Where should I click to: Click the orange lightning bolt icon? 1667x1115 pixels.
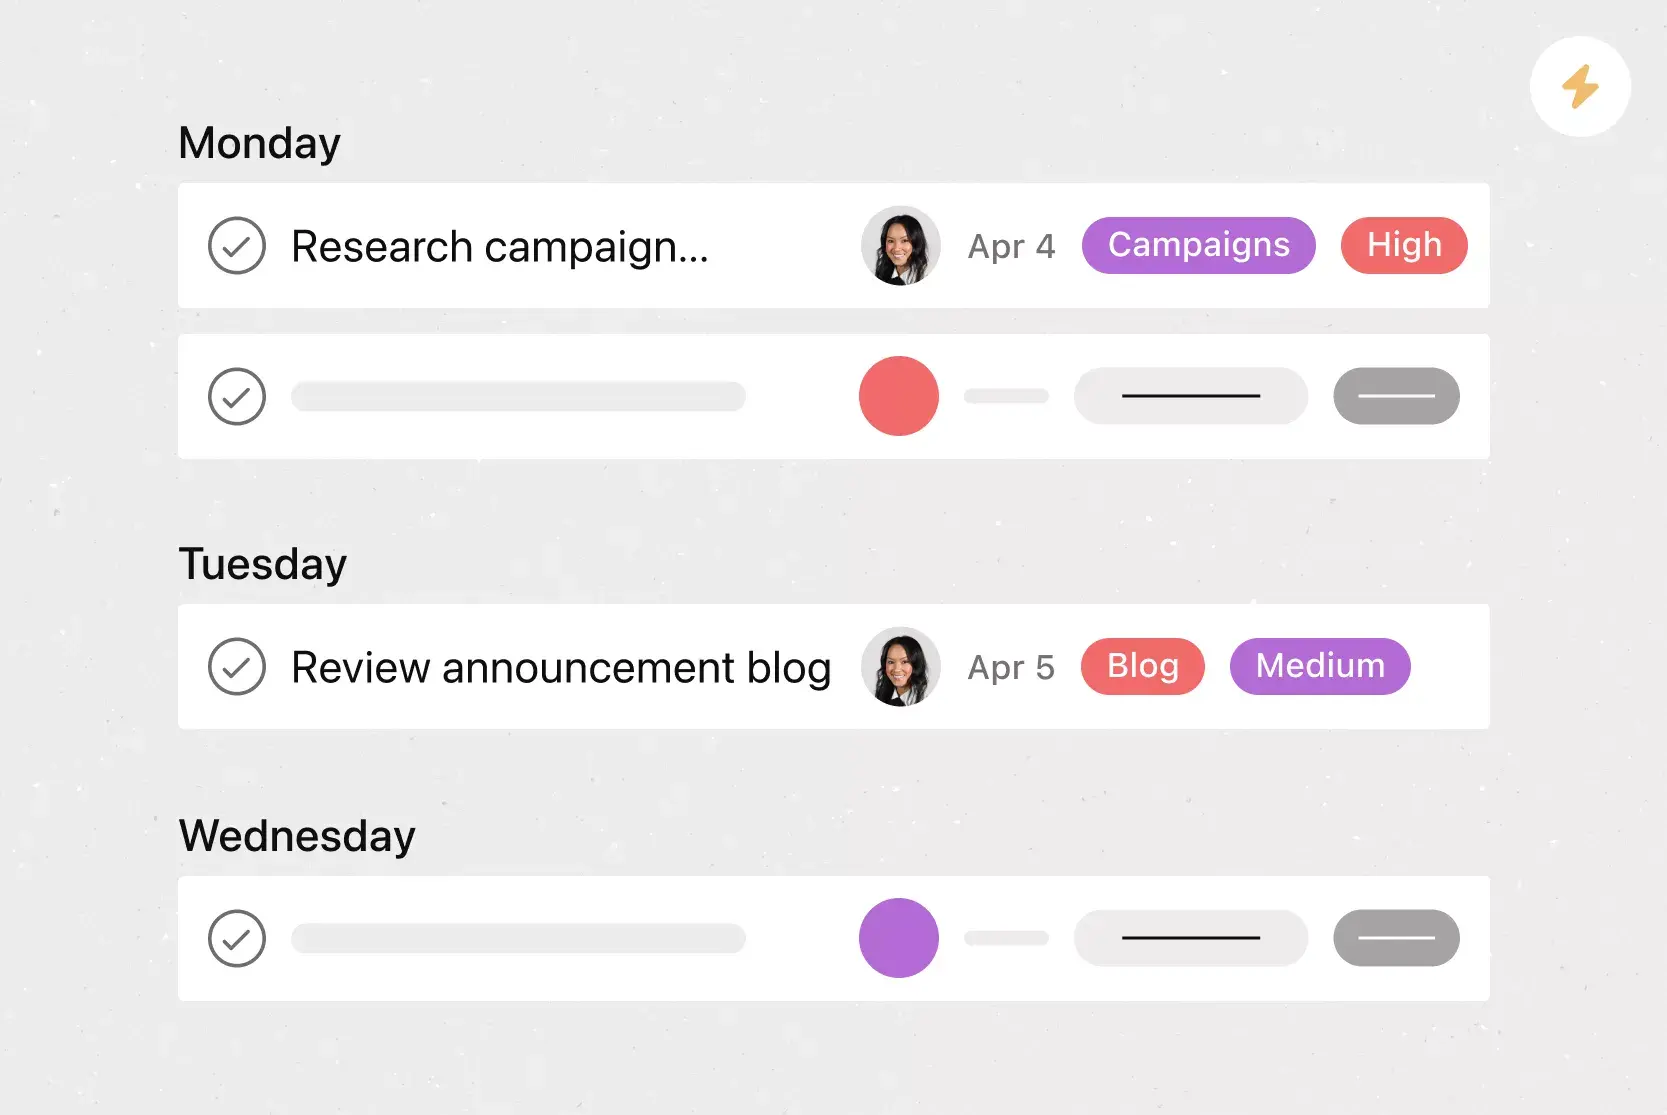1580,87
